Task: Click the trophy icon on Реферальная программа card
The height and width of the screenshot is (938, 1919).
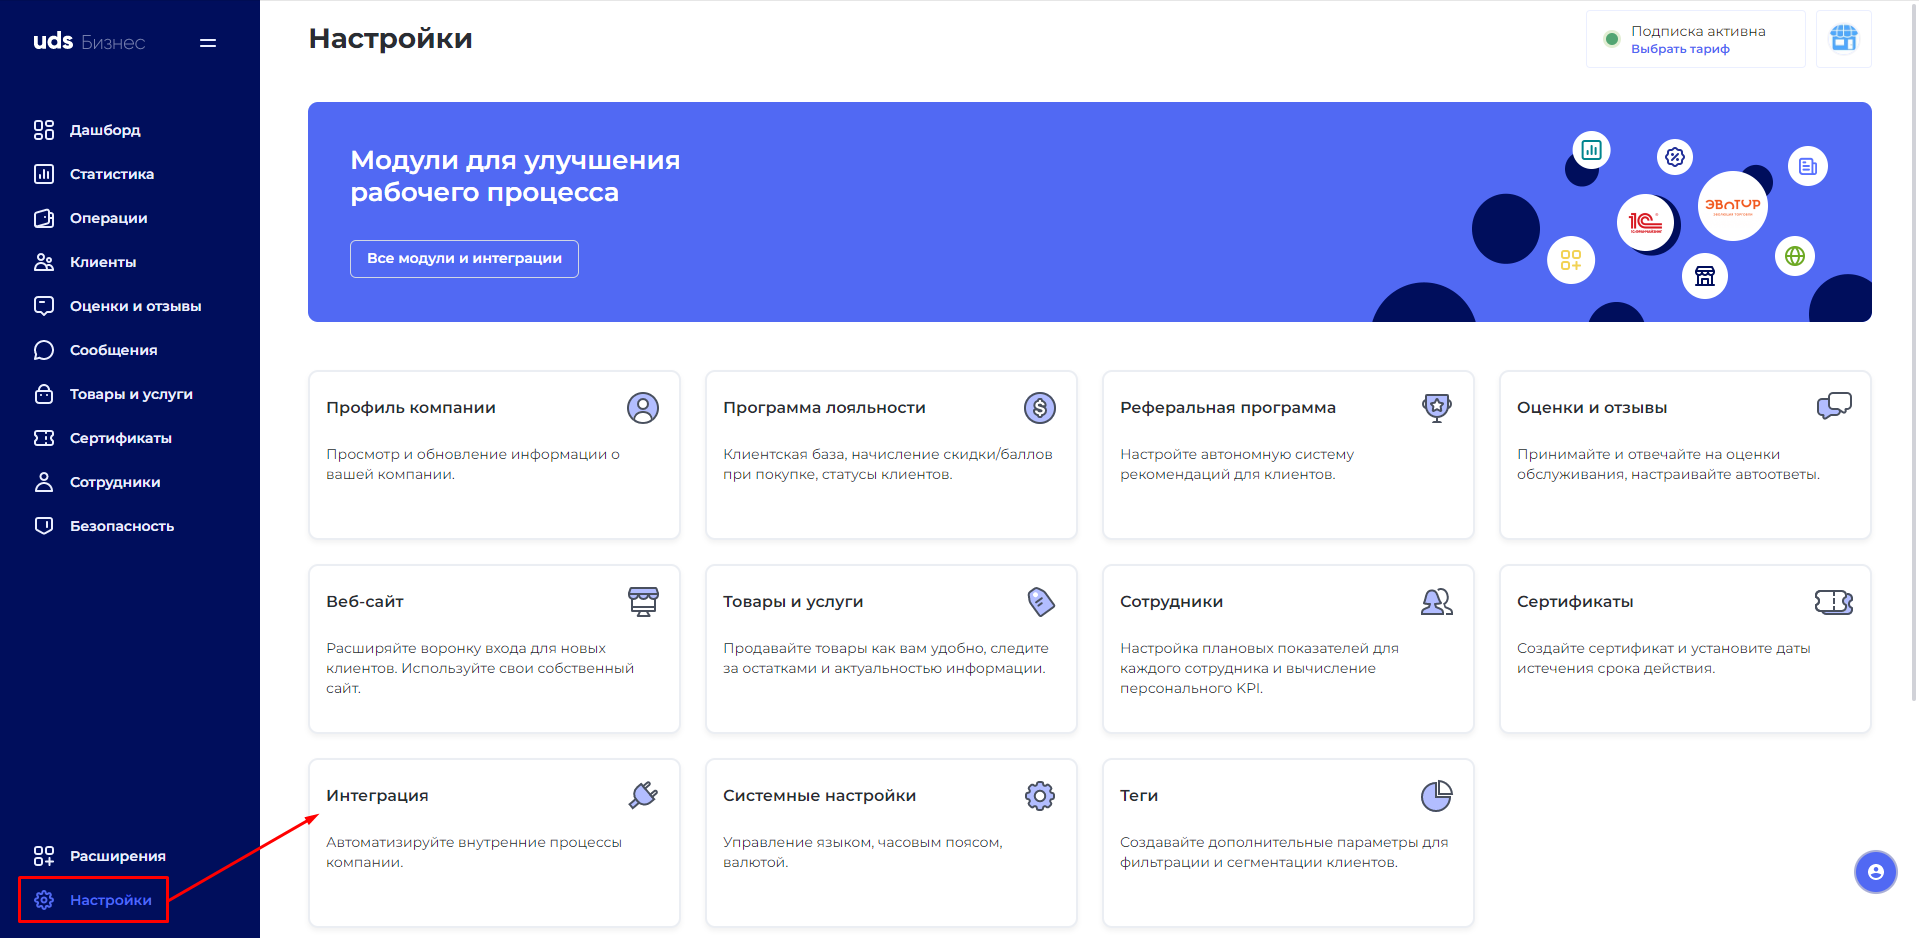Action: (1437, 408)
